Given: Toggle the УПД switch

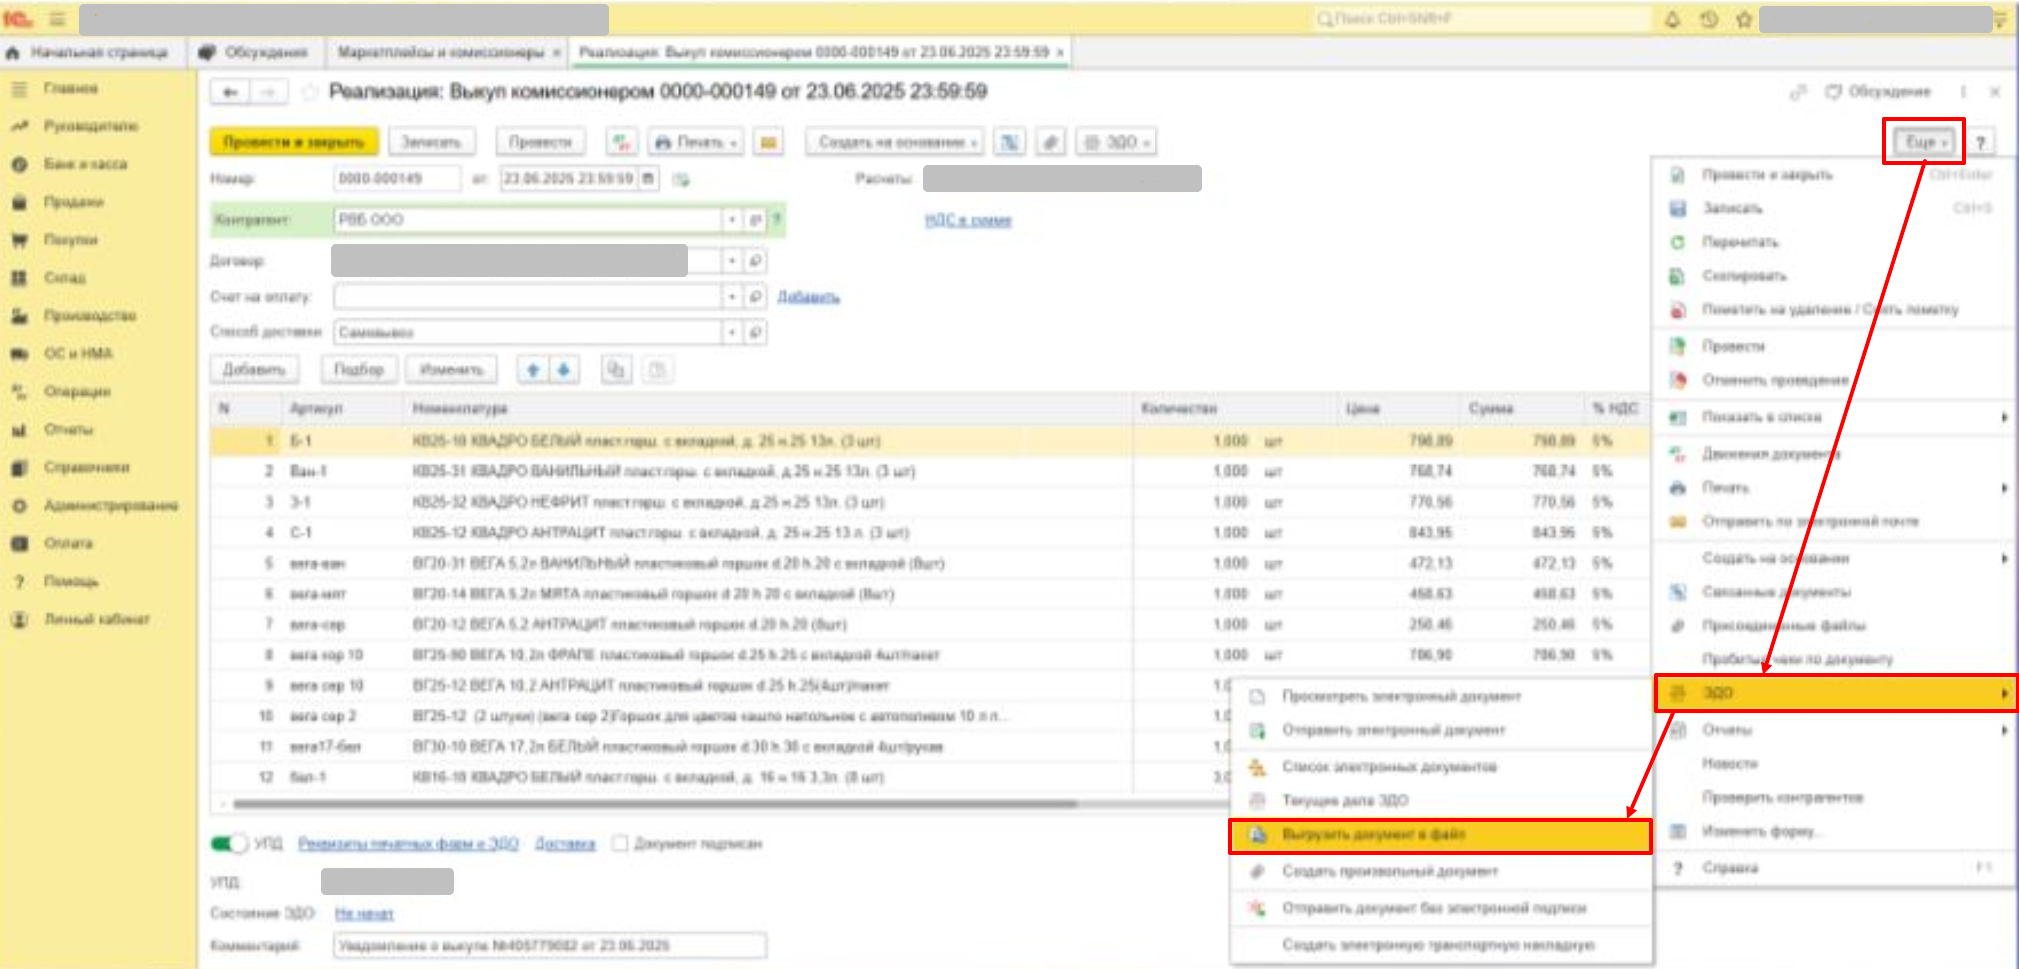Looking at the screenshot, I should click(230, 844).
